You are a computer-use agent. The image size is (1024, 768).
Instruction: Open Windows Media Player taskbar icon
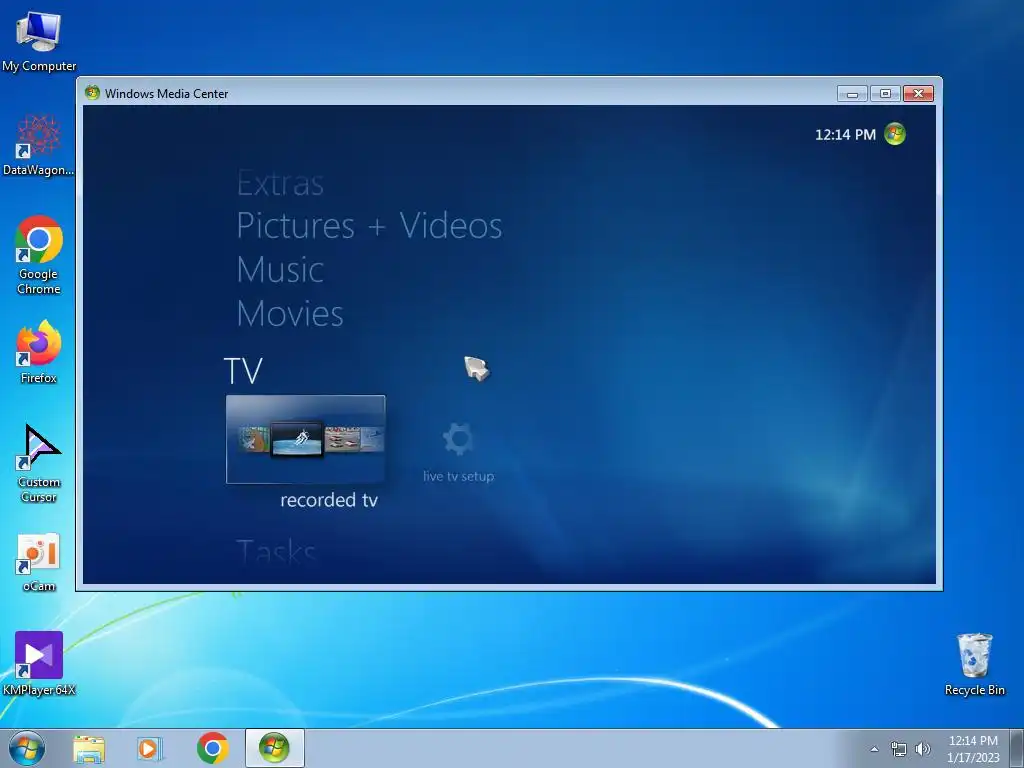[x=150, y=748]
